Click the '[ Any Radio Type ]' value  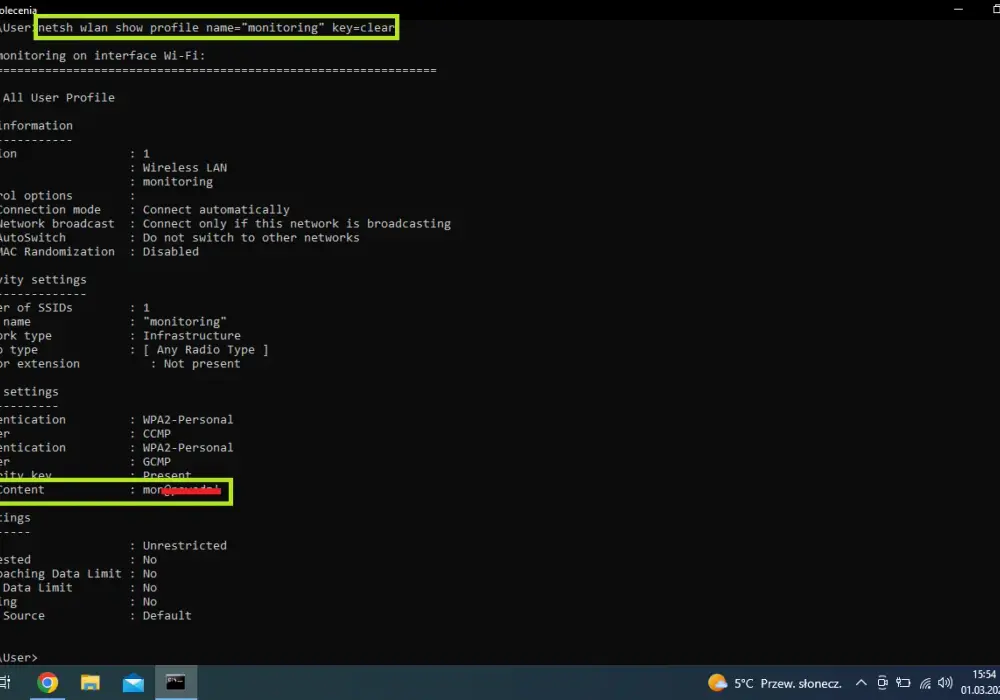coord(205,350)
